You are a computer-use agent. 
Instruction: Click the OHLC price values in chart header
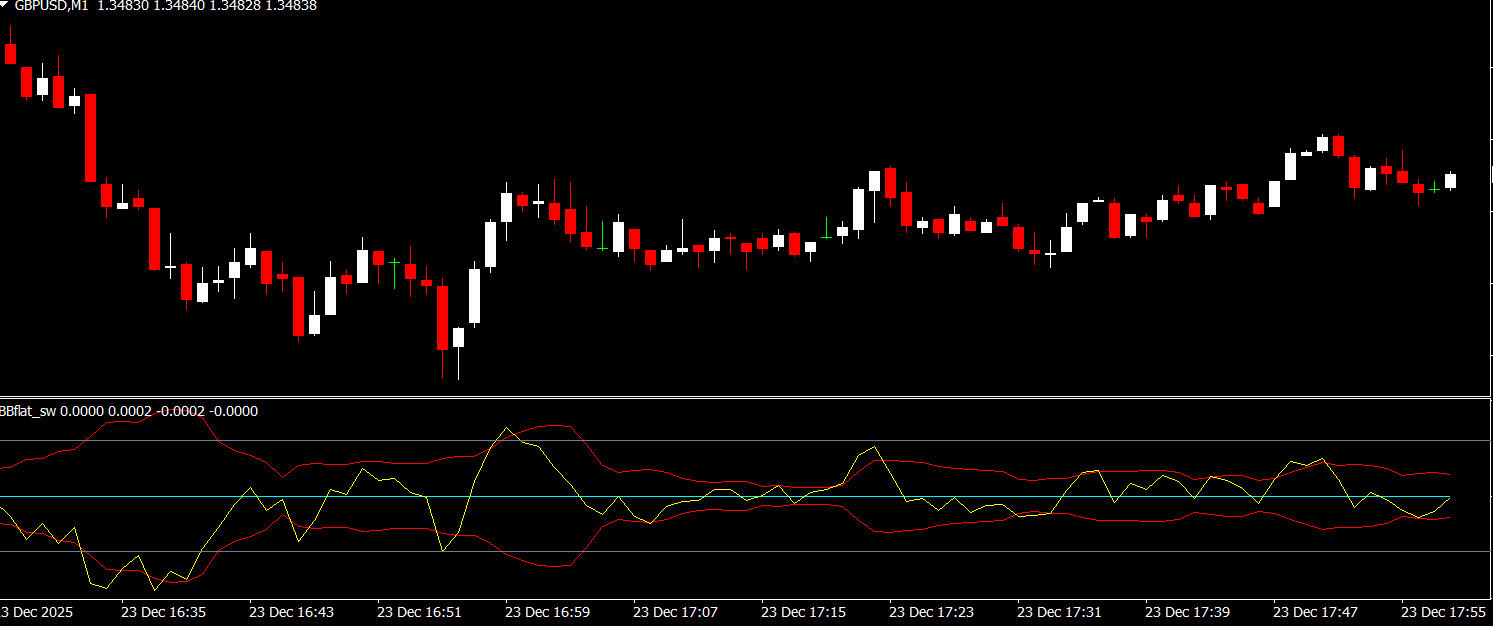[207, 6]
